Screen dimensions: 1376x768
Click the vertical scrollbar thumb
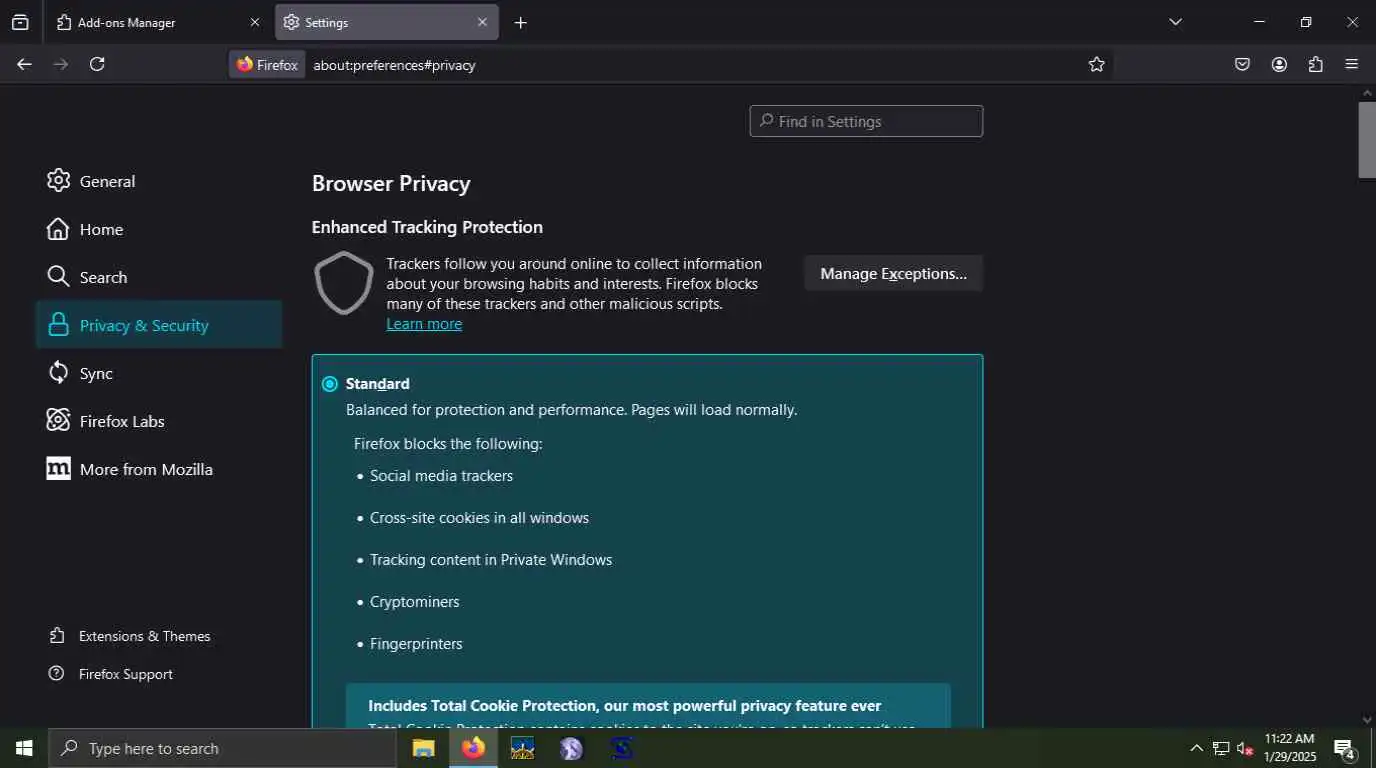(x=1367, y=140)
